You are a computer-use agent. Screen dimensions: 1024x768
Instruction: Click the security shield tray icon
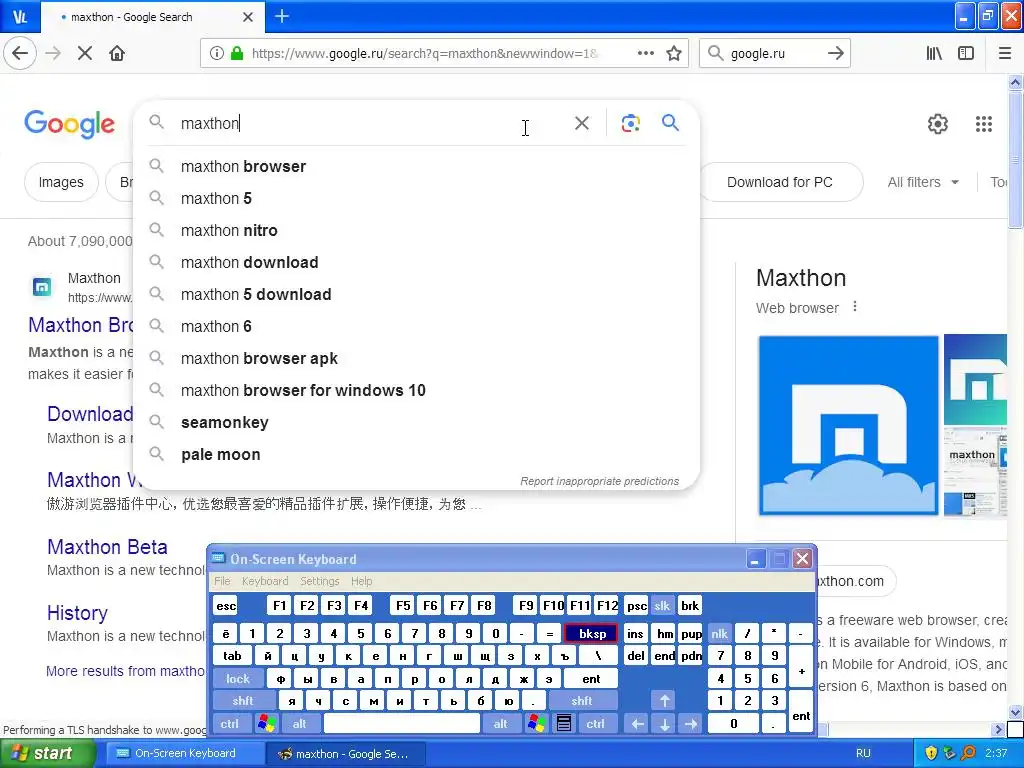pyautogui.click(x=931, y=753)
